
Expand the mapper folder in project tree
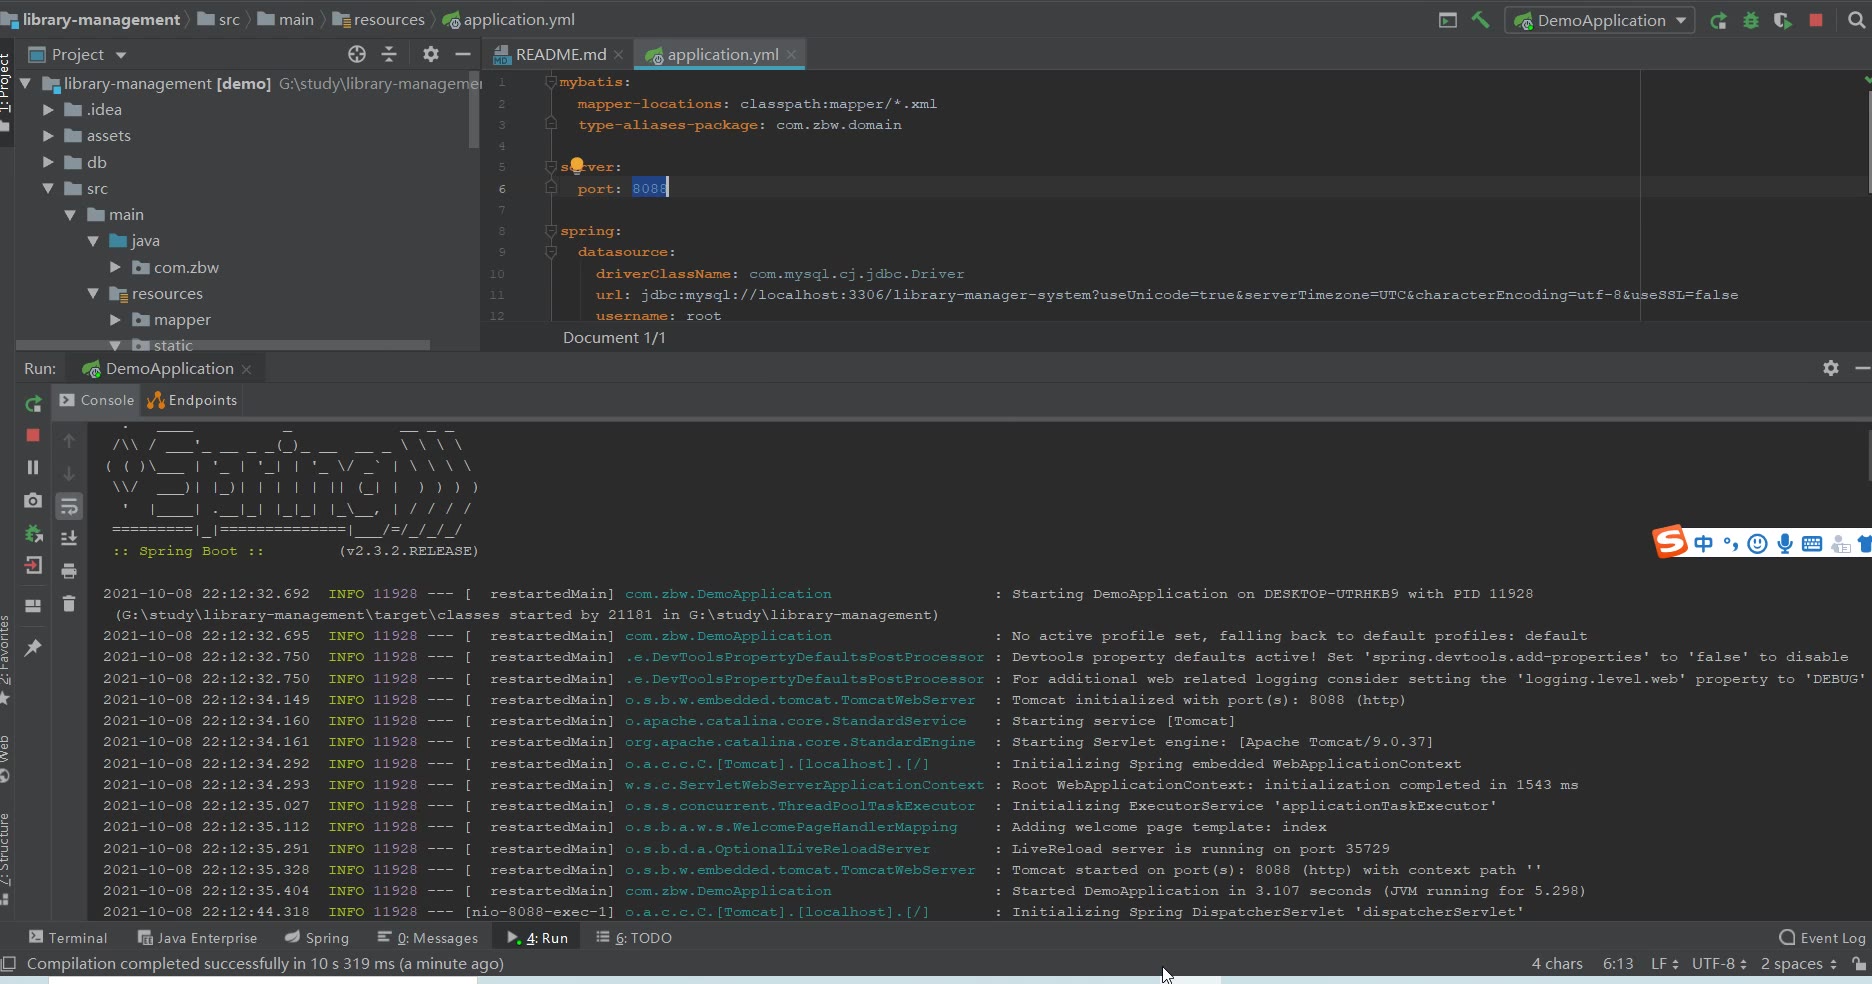coord(115,320)
